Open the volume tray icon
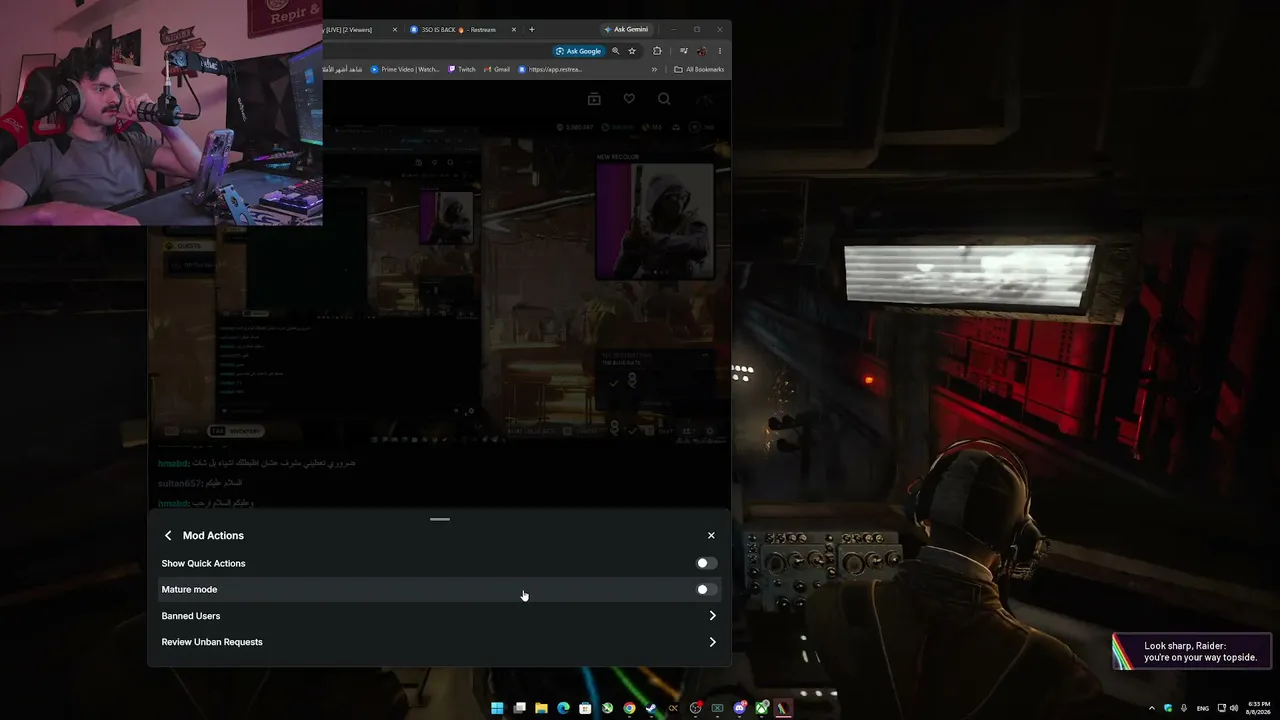Screen dimensions: 1280x720 [1233, 708]
